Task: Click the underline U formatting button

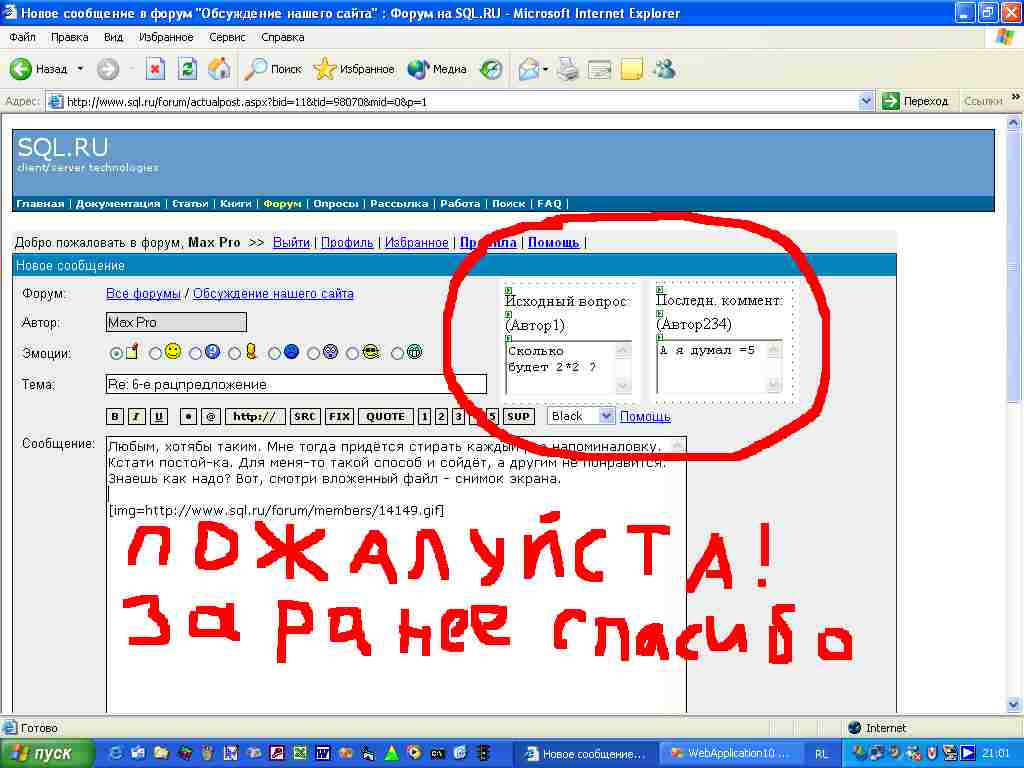Action: pos(159,417)
